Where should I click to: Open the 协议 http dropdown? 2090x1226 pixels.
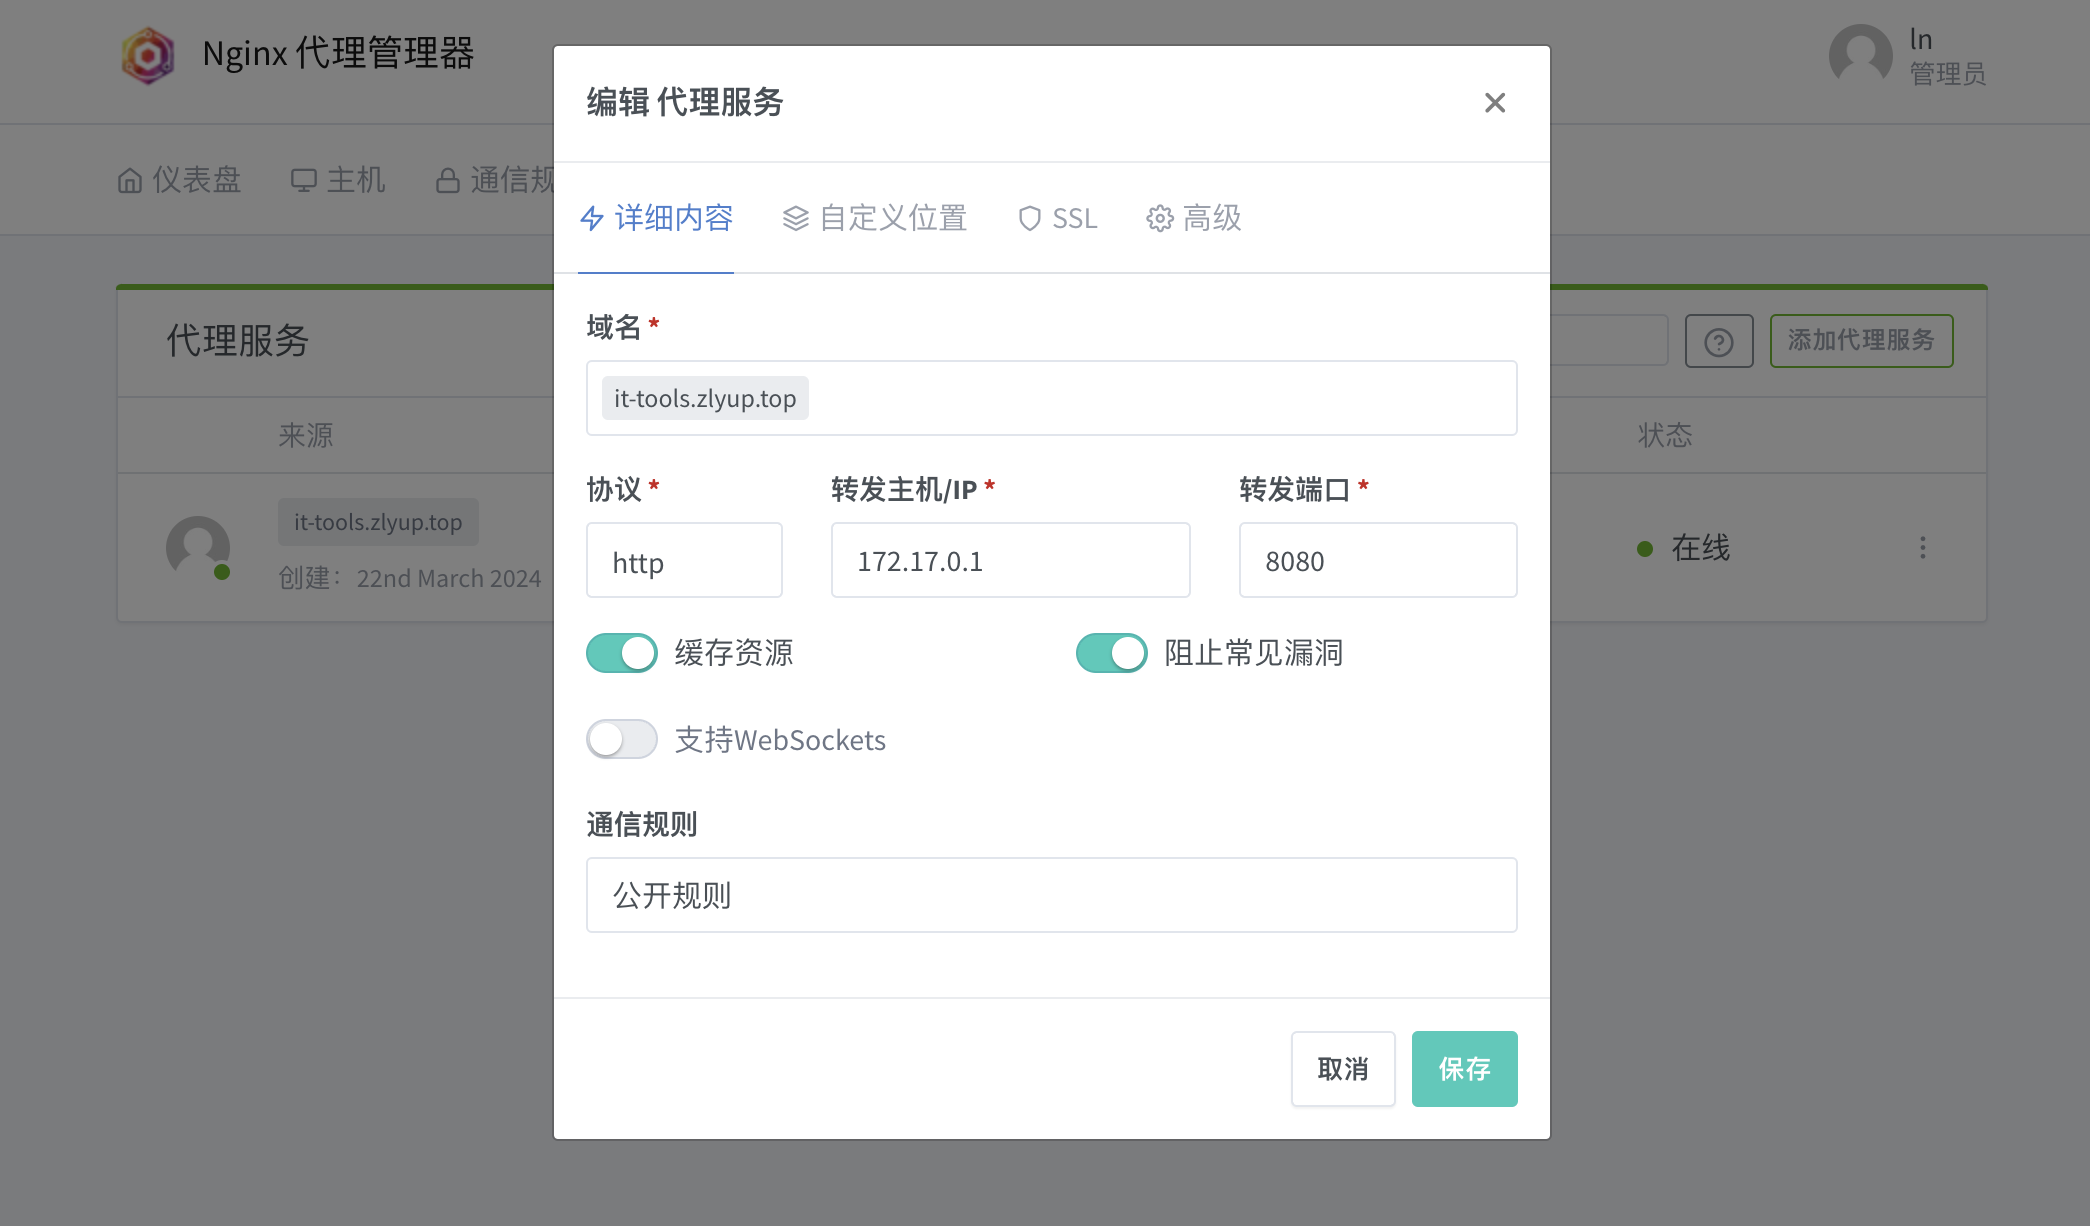tap(684, 560)
